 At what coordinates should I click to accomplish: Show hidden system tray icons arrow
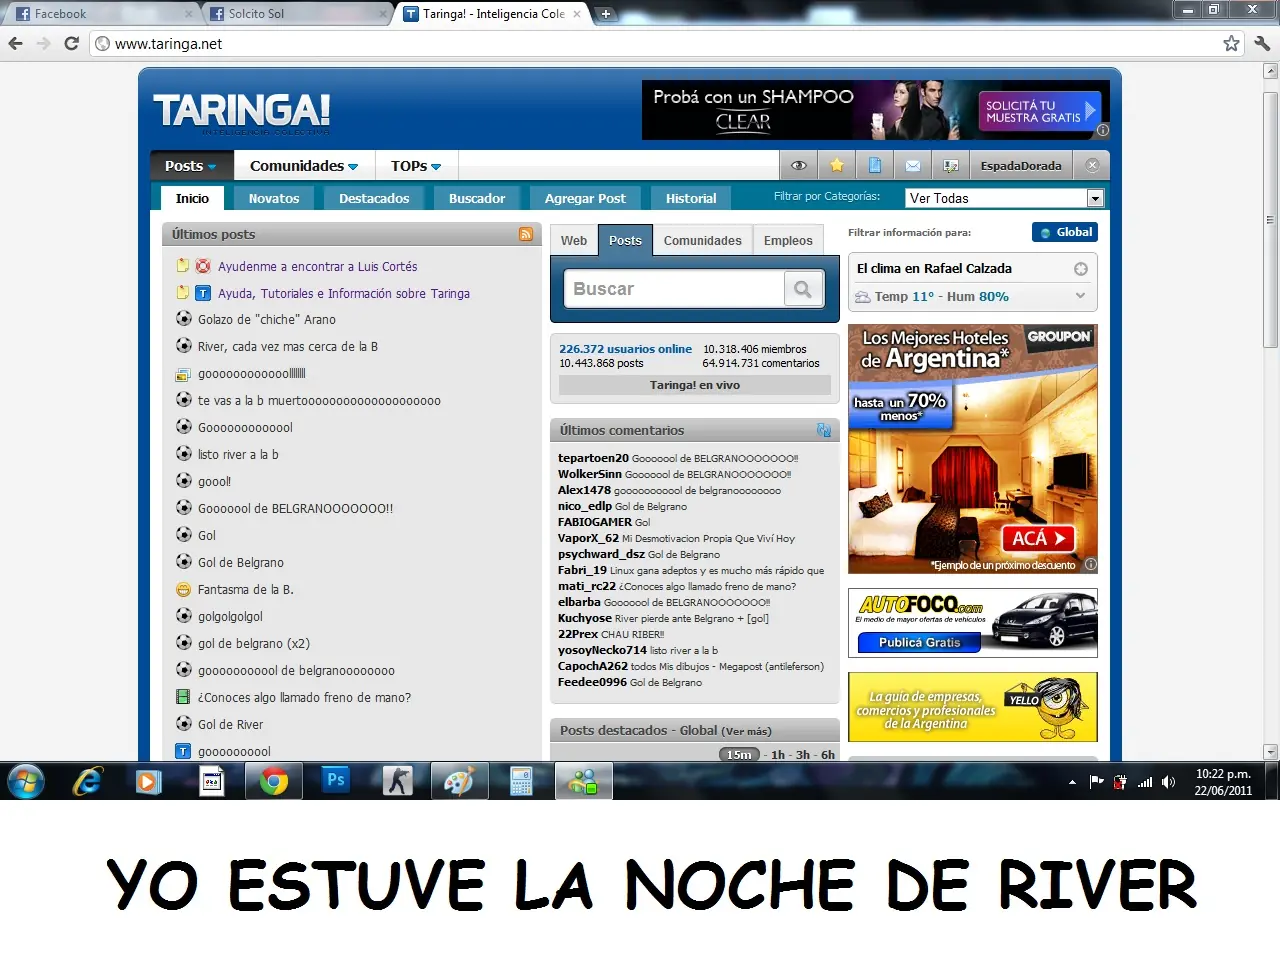1072,782
